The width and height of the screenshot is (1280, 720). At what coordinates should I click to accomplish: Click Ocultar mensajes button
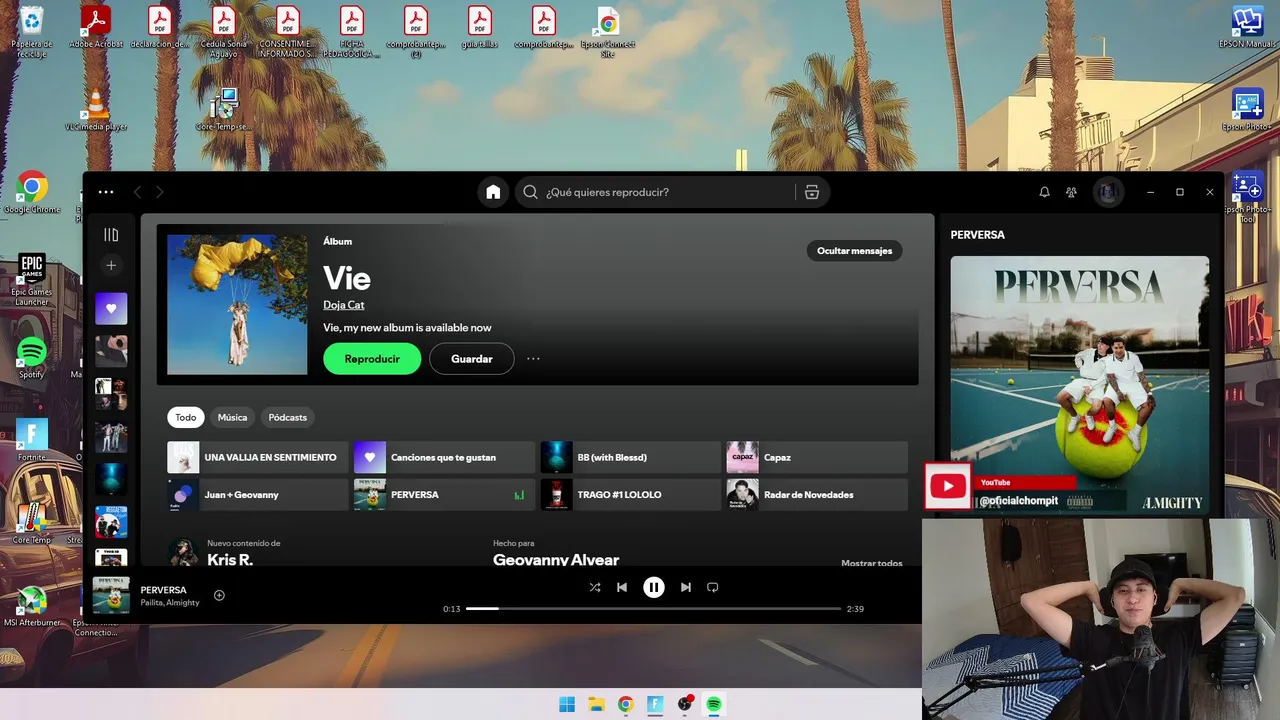click(854, 251)
